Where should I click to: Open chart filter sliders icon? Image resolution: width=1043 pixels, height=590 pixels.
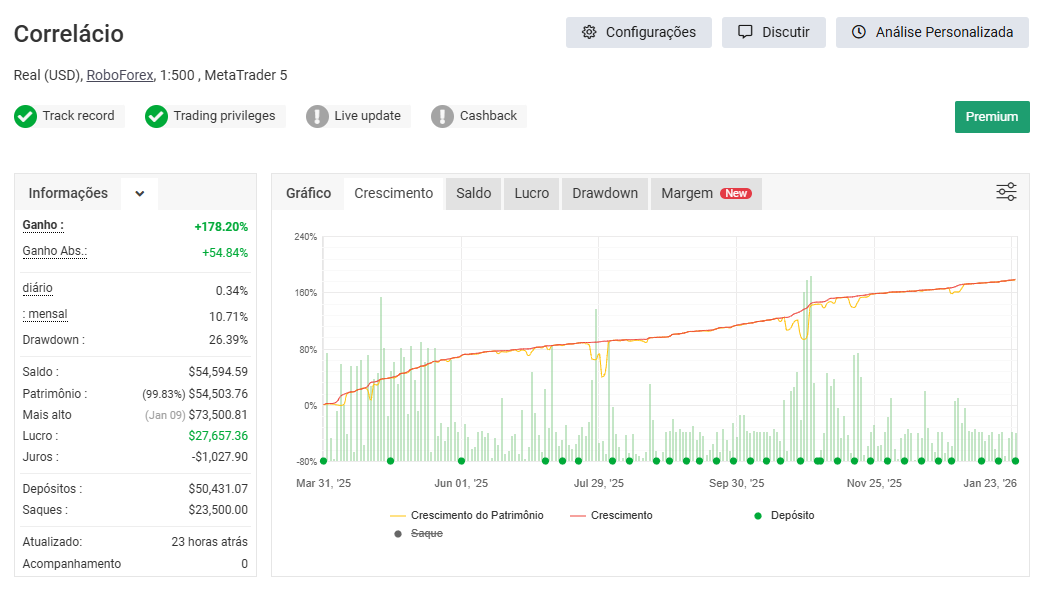pyautogui.click(x=1006, y=192)
